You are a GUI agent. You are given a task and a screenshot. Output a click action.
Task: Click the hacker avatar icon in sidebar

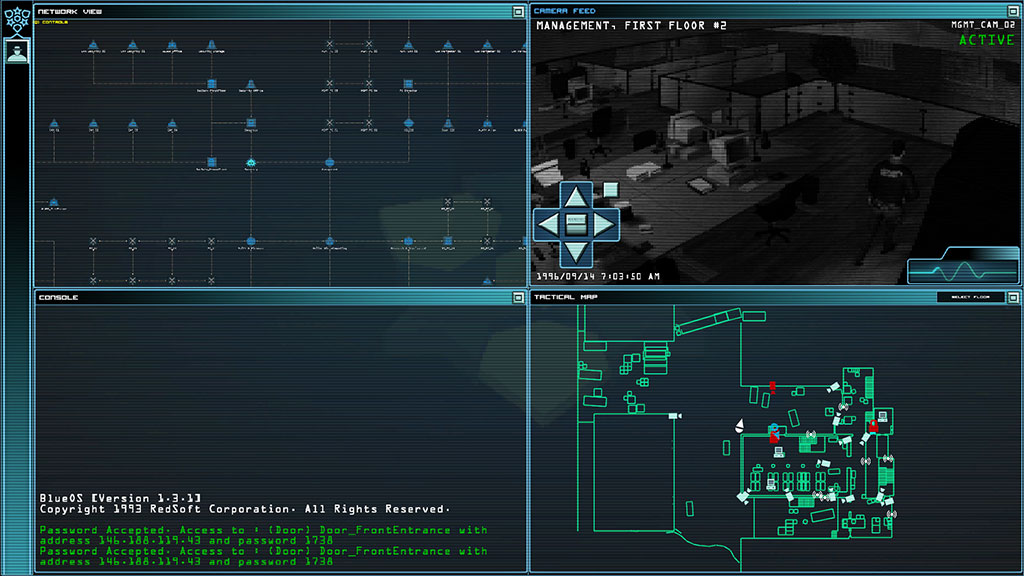[17, 52]
